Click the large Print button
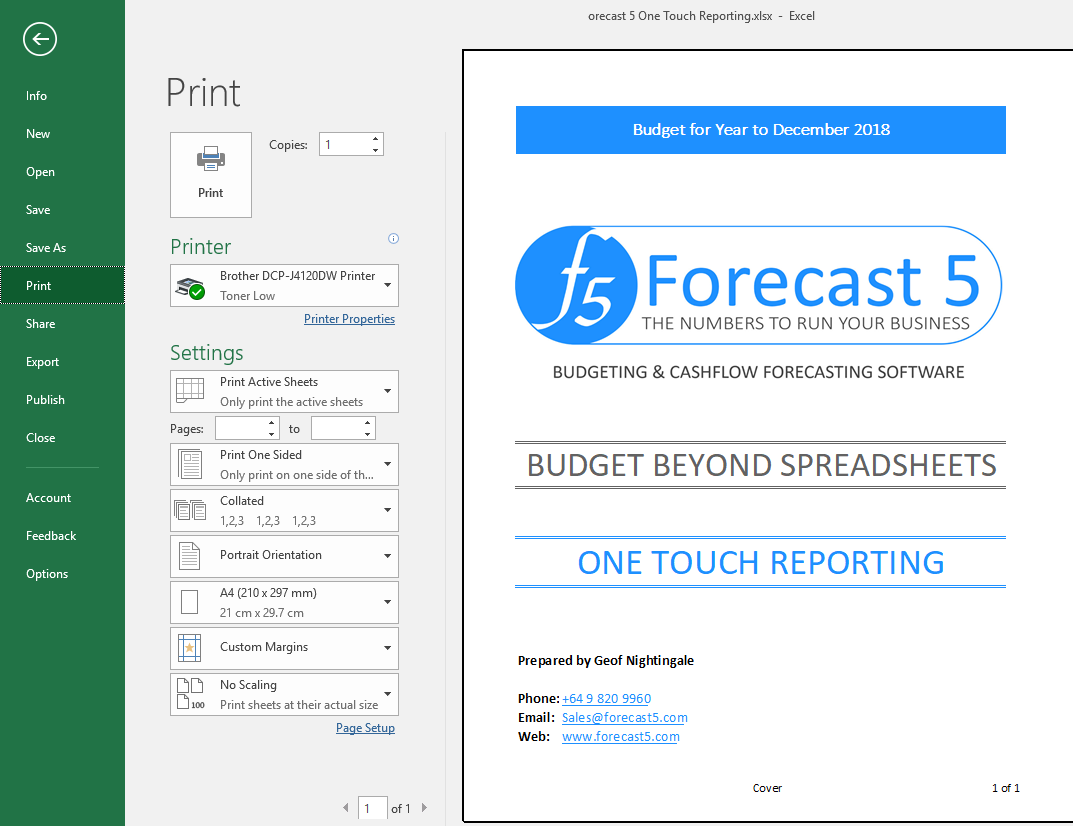Screen dimensions: 1073x826 211,175
